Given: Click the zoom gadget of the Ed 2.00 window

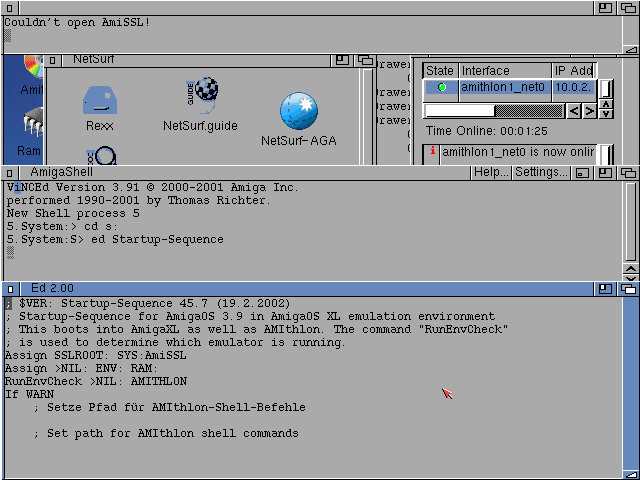Looking at the screenshot, I should (605, 289).
